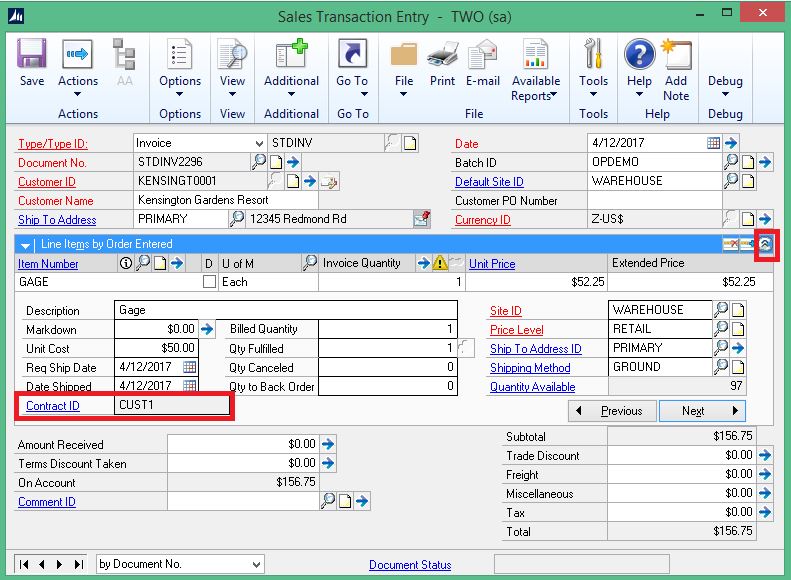The width and height of the screenshot is (791, 580).
Task: Click the note icon beside Customer ID field
Action: point(293,181)
